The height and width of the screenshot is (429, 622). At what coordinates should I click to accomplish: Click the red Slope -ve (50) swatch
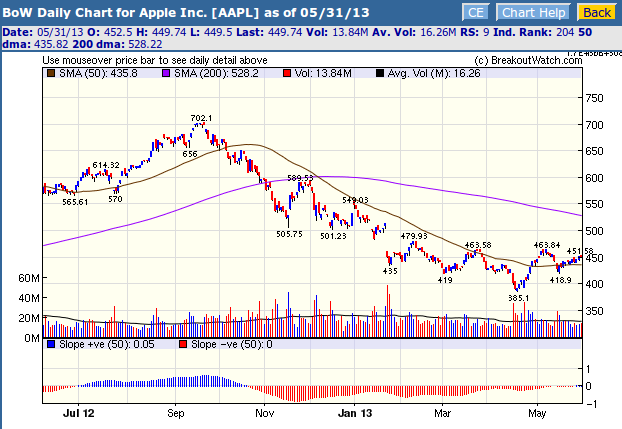tap(183, 344)
